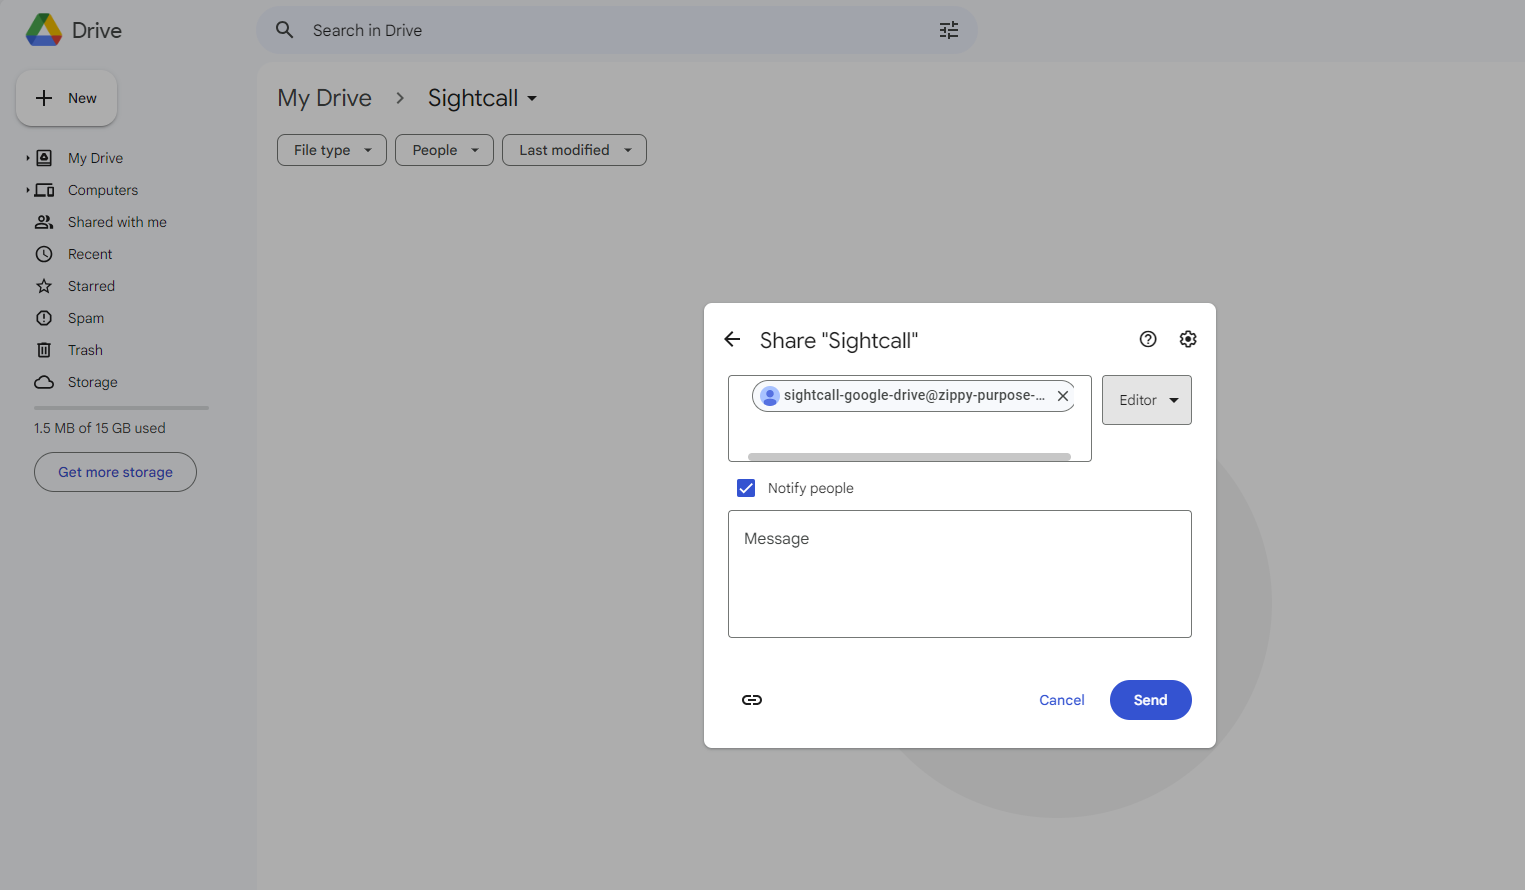Viewport: 1525px width, 890px height.
Task: Go back in the share dialog
Action: (732, 340)
